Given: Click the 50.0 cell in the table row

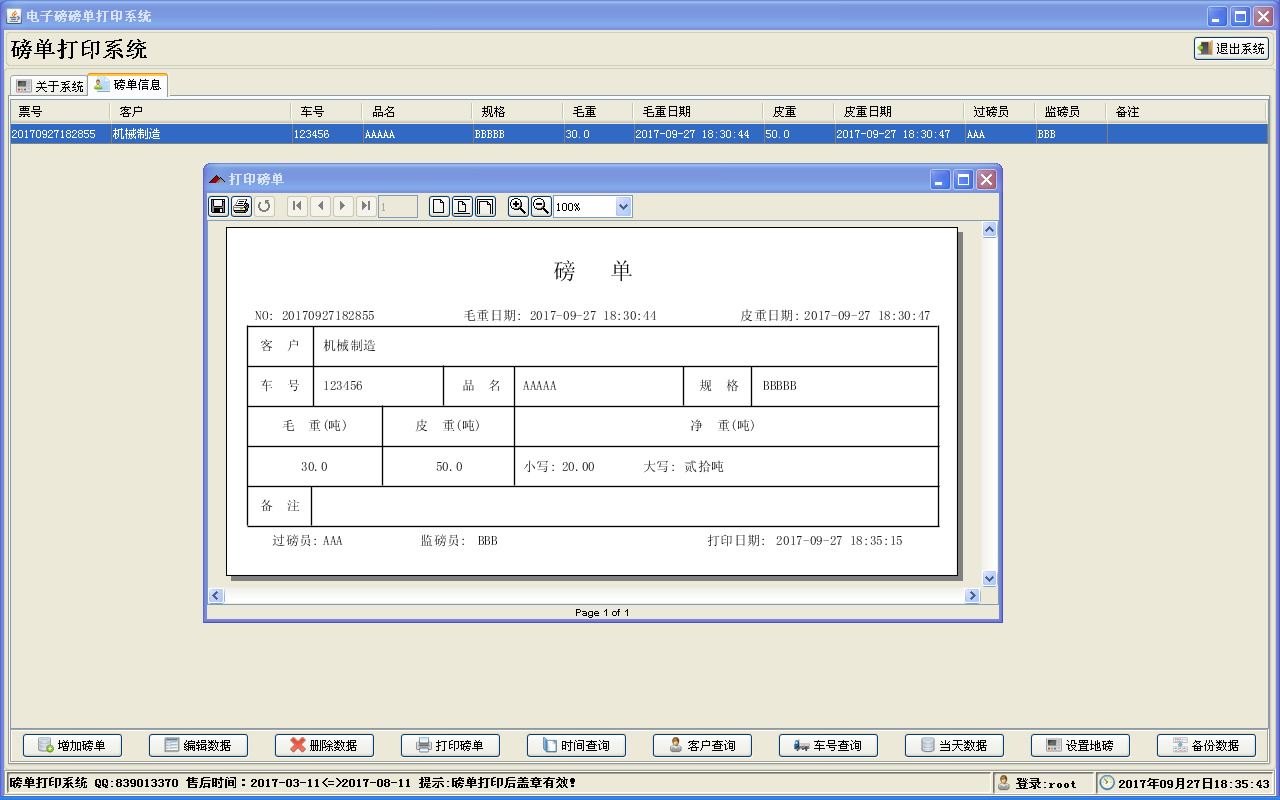Looking at the screenshot, I should click(799, 134).
